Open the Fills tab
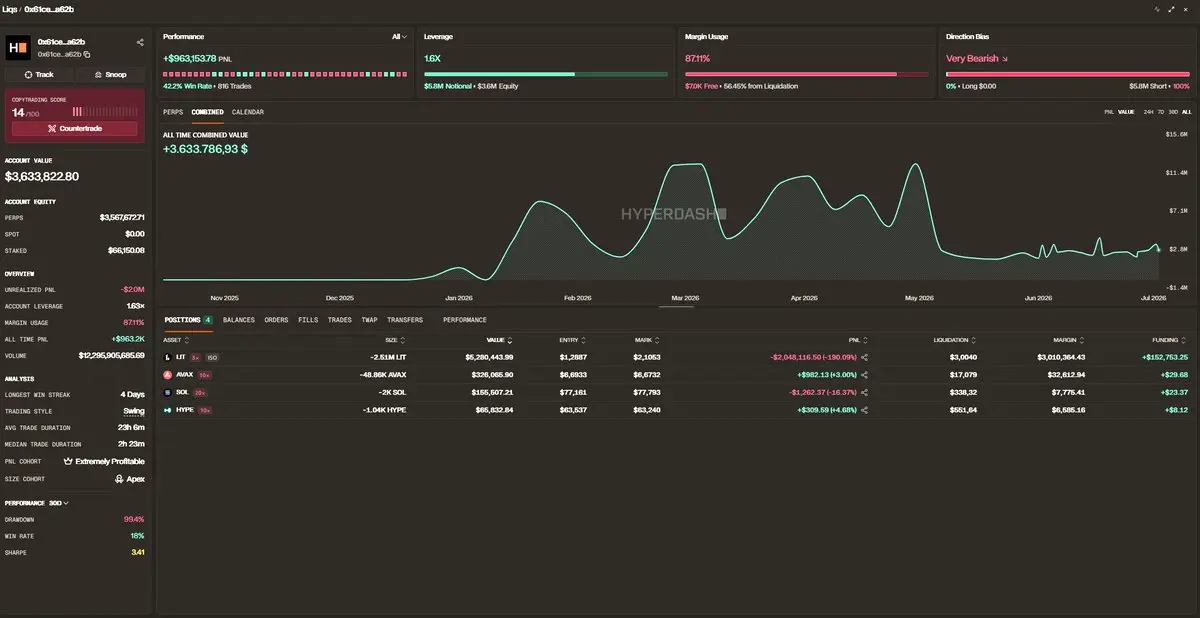1200x618 pixels. click(x=308, y=320)
